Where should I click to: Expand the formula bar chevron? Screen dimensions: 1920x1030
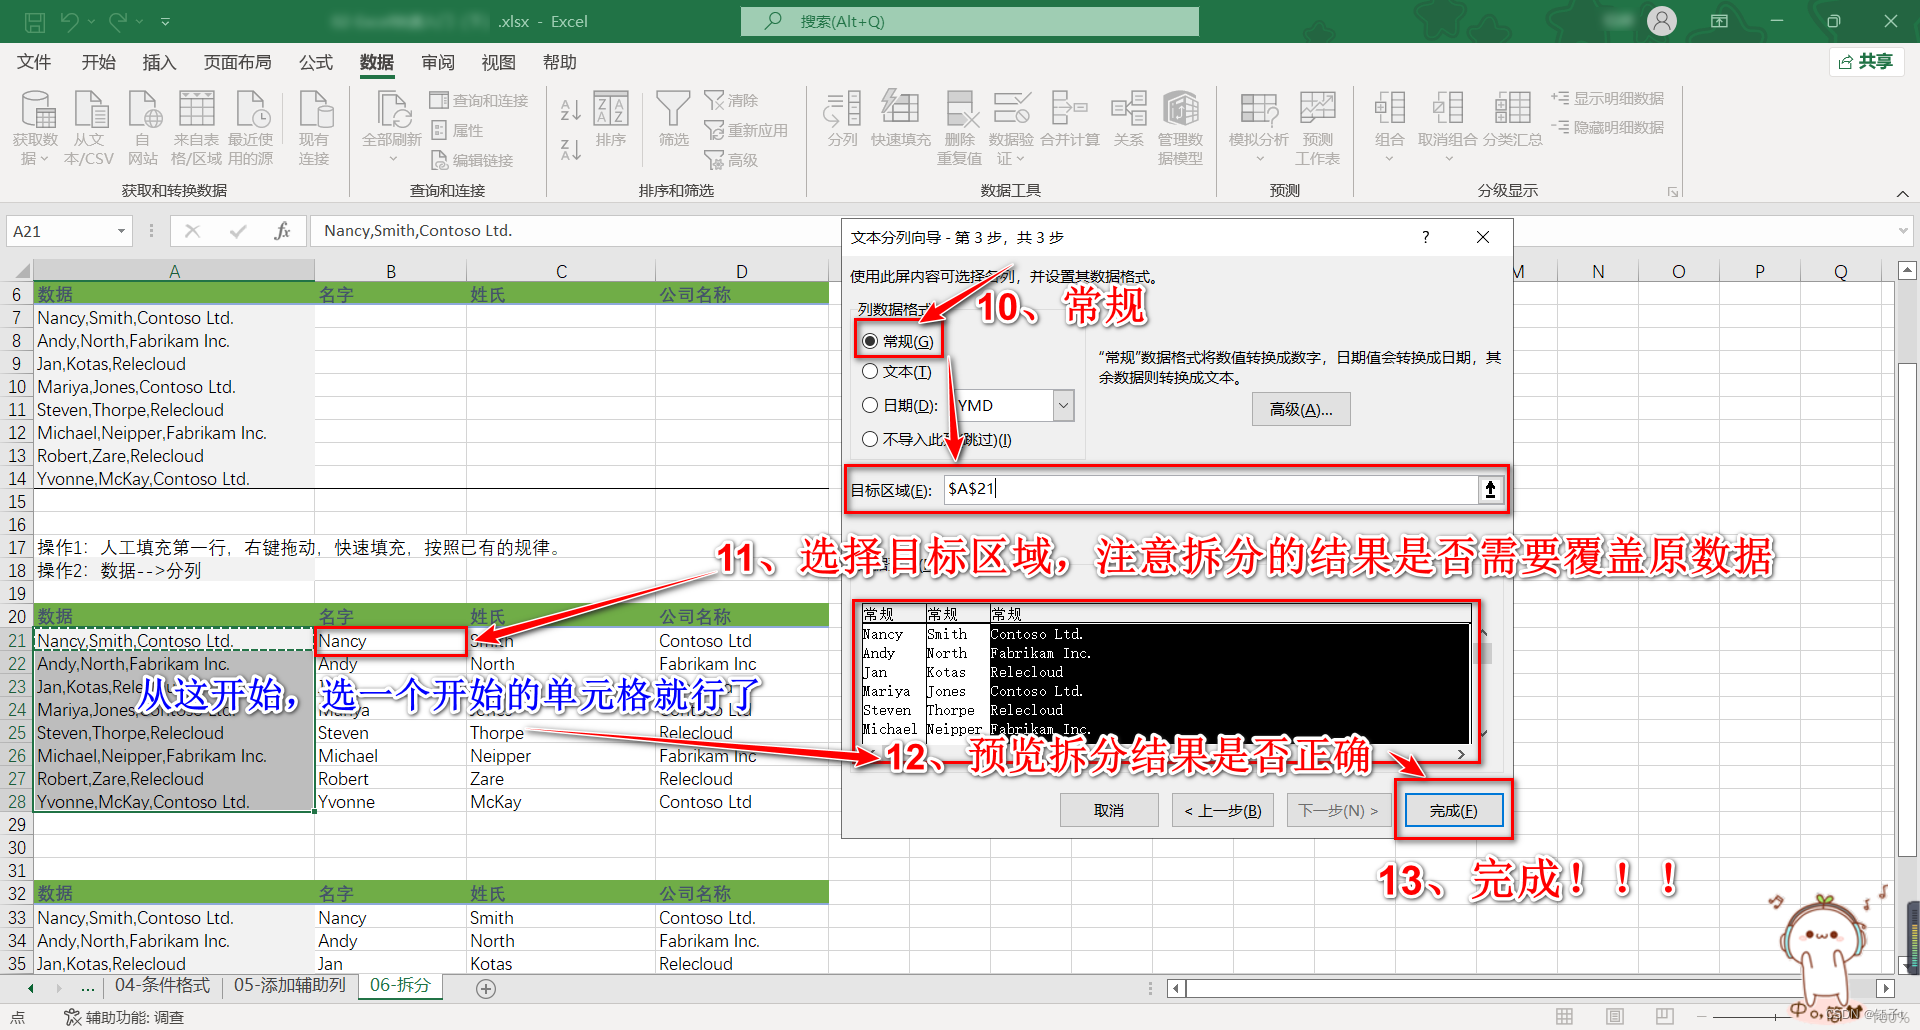pos(1902,231)
